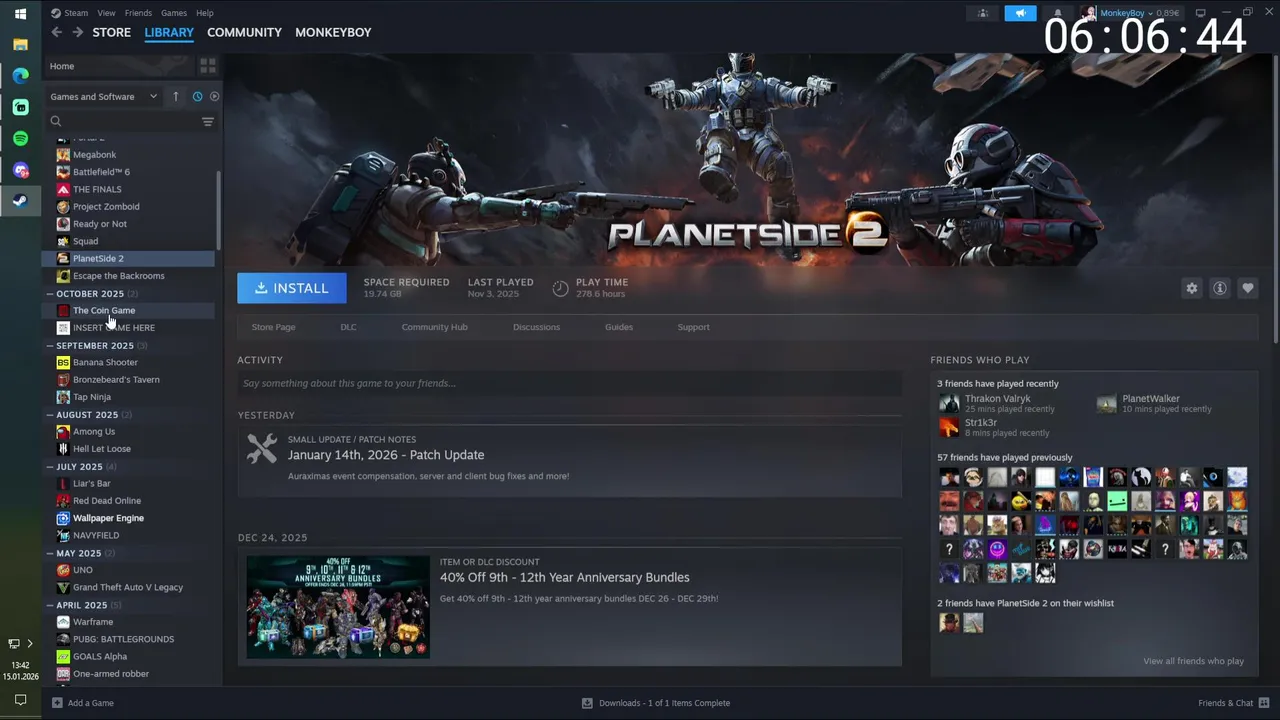Go back with the left navigation arrow

pyautogui.click(x=57, y=32)
